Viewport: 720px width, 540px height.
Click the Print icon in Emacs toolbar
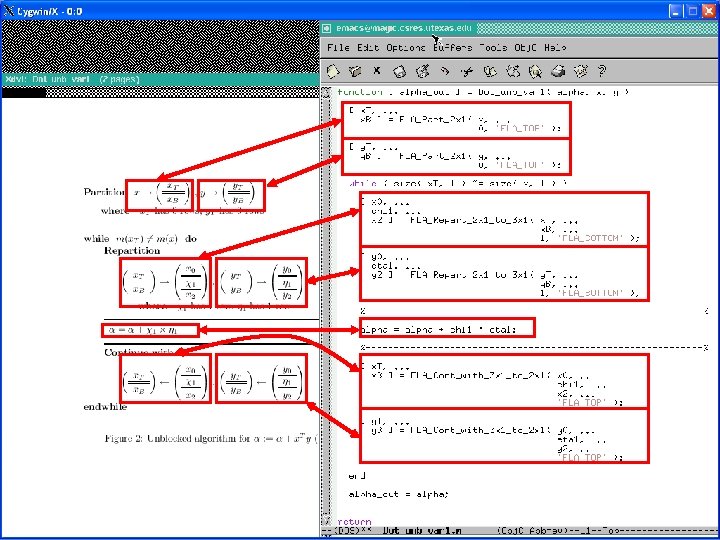click(557, 71)
